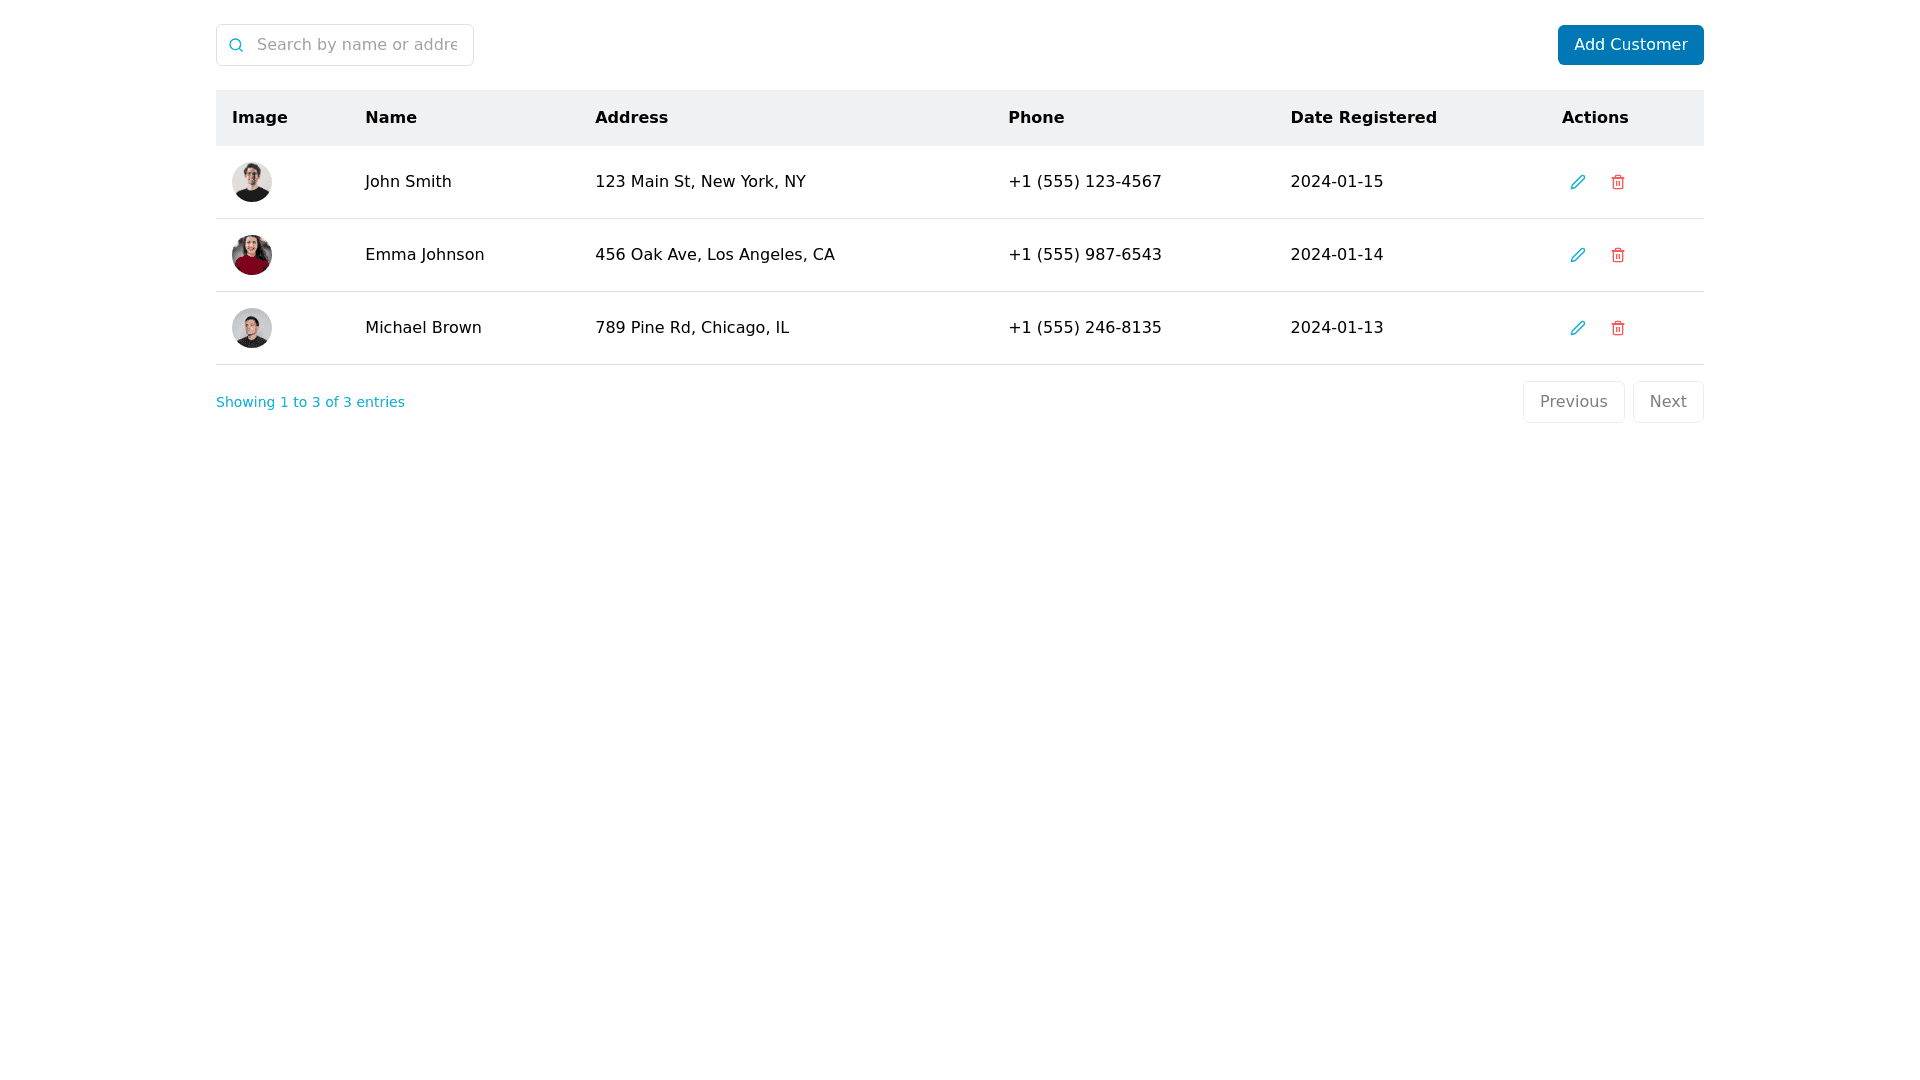
Task: Delete John Smith using trash icon
Action: click(x=1617, y=182)
